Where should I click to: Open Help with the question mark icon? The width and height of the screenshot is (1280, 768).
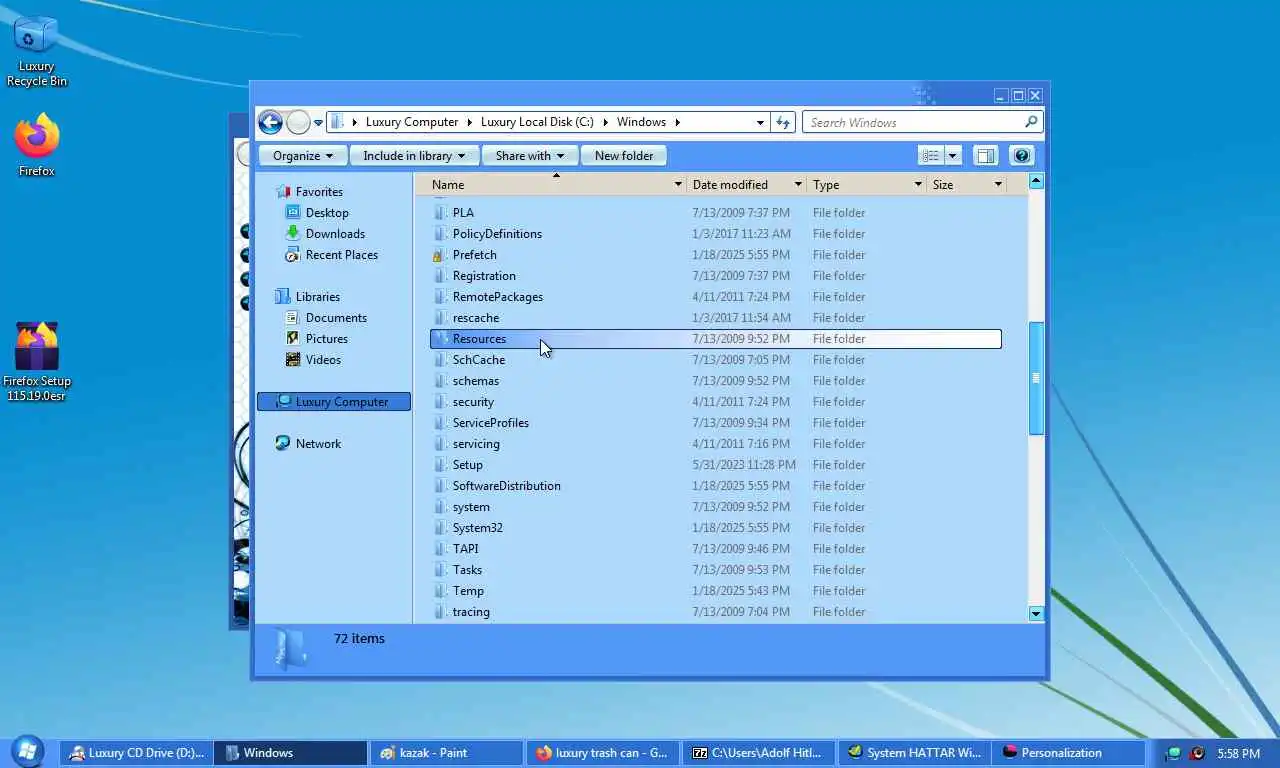pyautogui.click(x=1021, y=156)
